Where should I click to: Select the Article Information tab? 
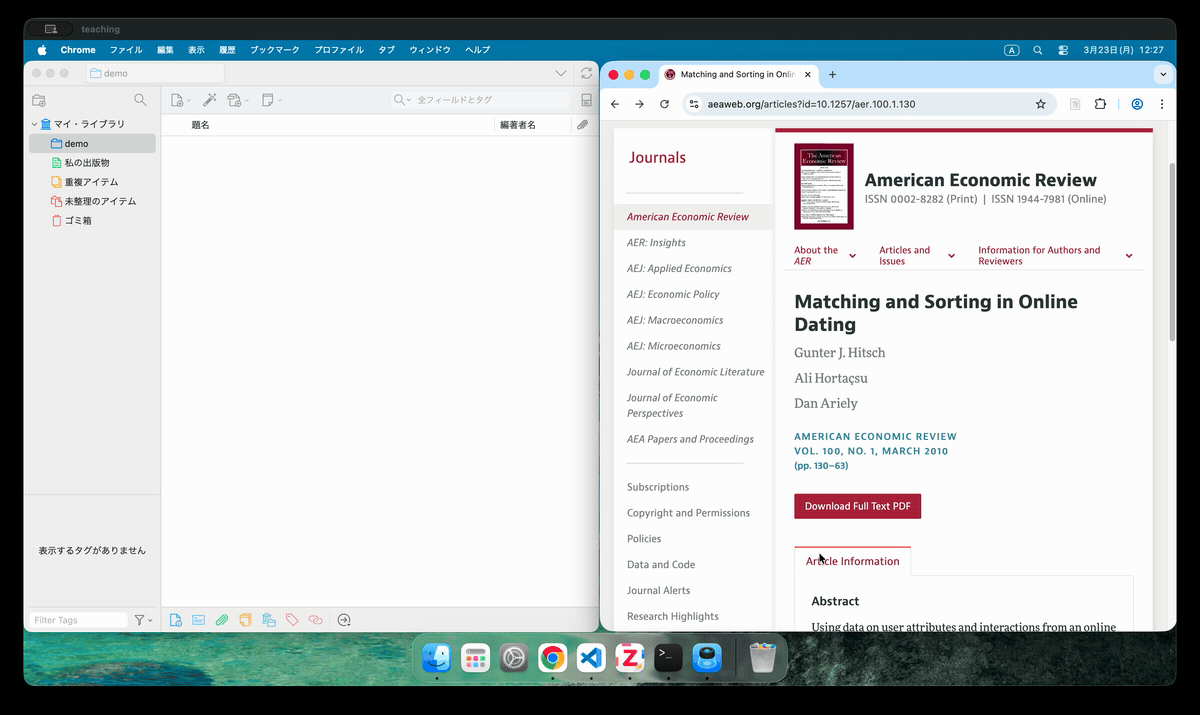tap(852, 561)
